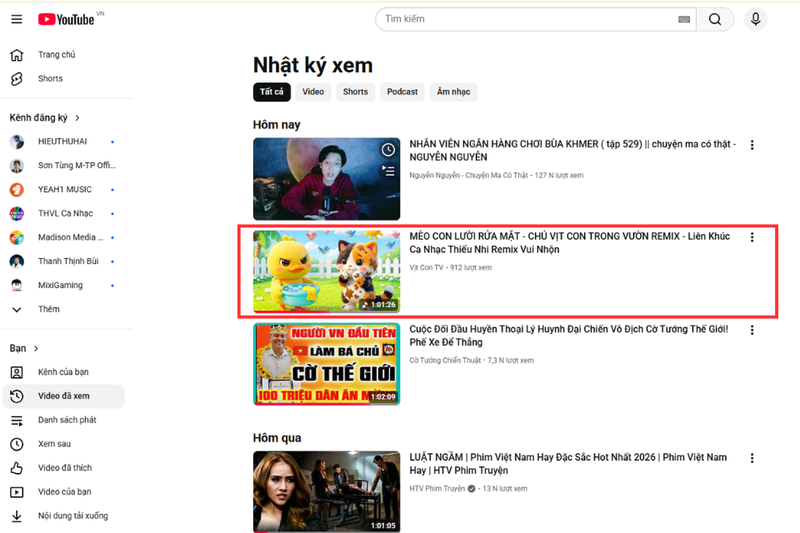Screen dimensions: 800x533
Task: Open the hamburger guide menu
Action: tap(17, 19)
